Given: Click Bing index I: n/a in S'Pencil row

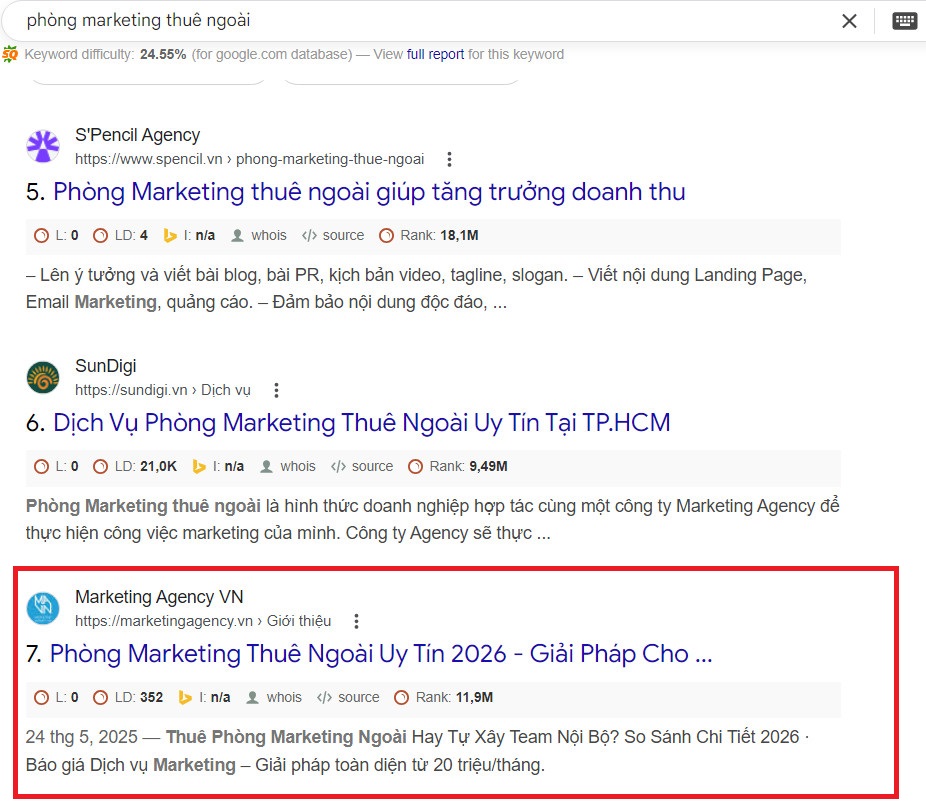Looking at the screenshot, I should point(189,236).
